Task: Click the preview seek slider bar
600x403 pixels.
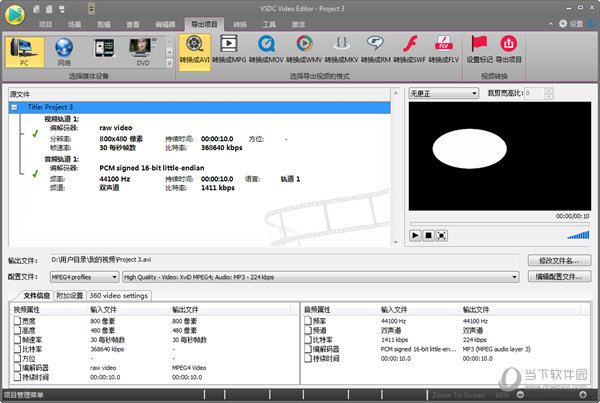Action: click(x=499, y=224)
